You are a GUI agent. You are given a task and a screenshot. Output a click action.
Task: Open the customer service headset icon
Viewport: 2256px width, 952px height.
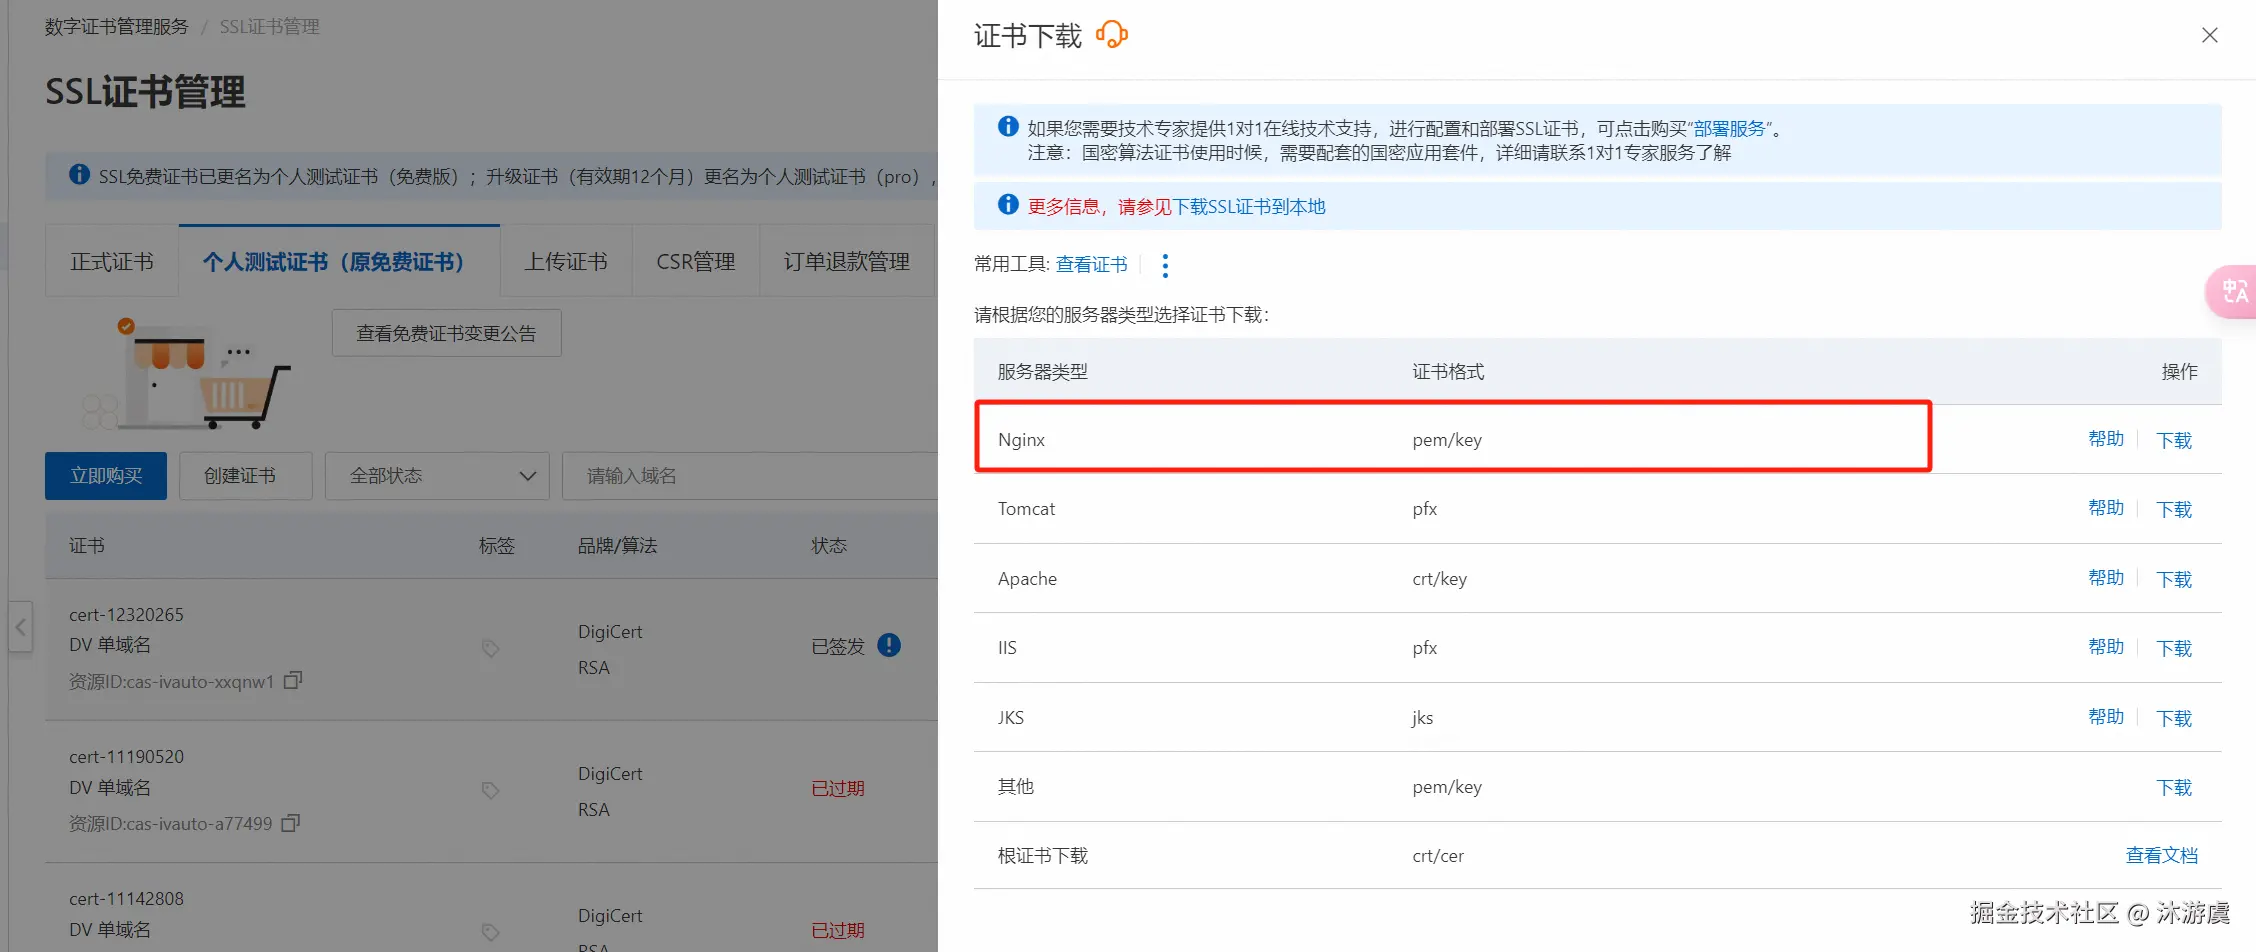tap(1112, 35)
